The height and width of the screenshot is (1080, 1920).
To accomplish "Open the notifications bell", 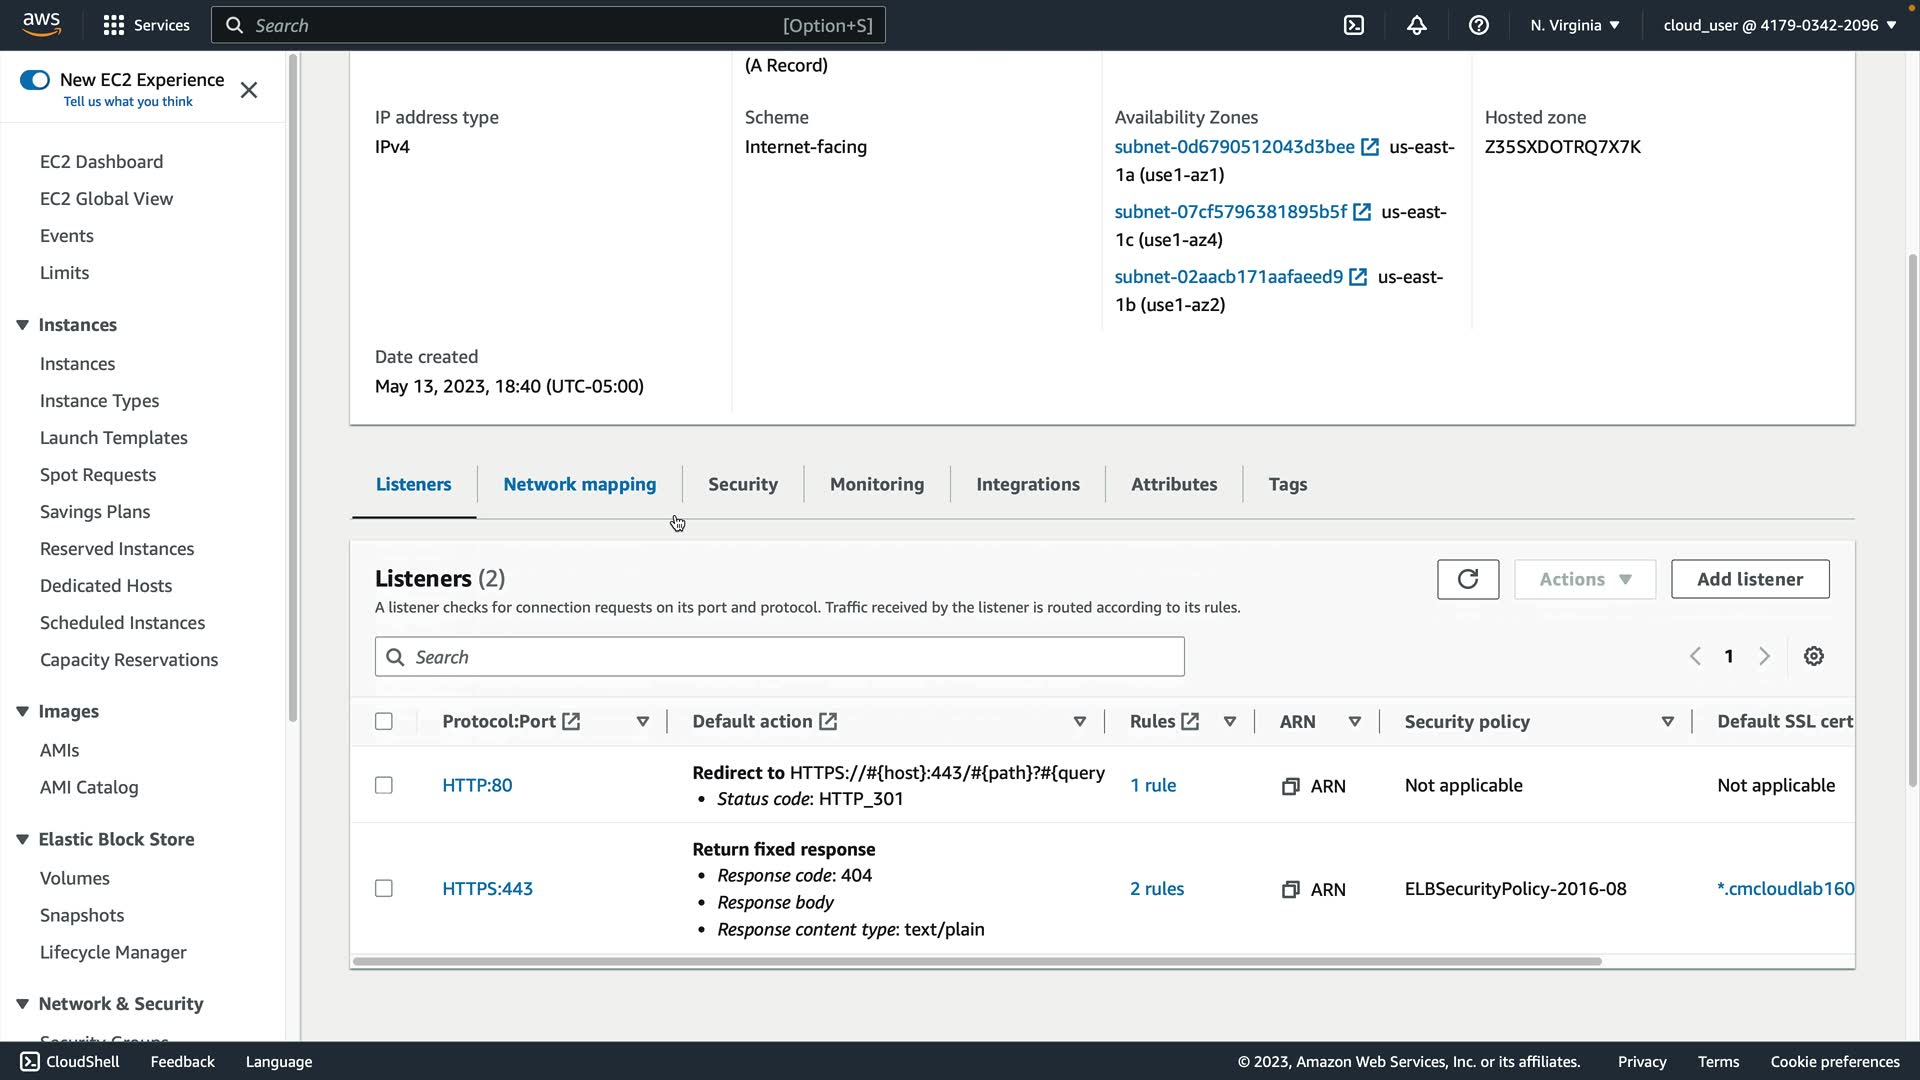I will pos(1416,25).
